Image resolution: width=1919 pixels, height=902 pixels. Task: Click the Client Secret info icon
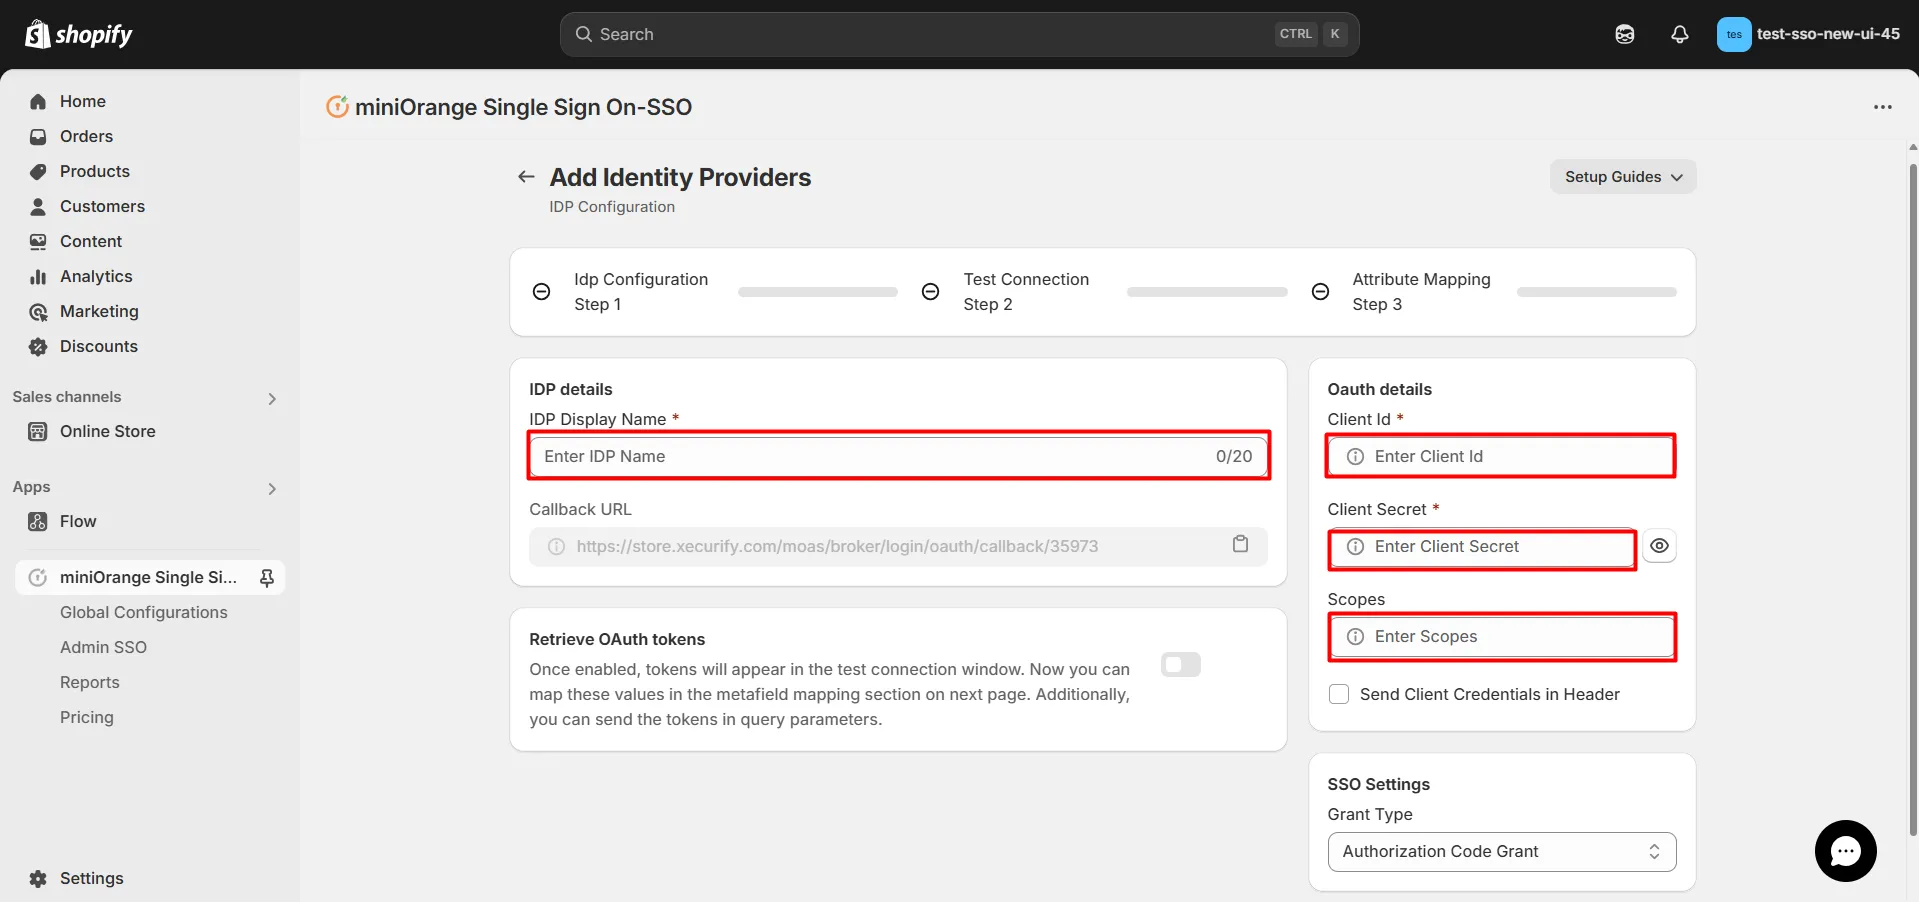coord(1355,546)
